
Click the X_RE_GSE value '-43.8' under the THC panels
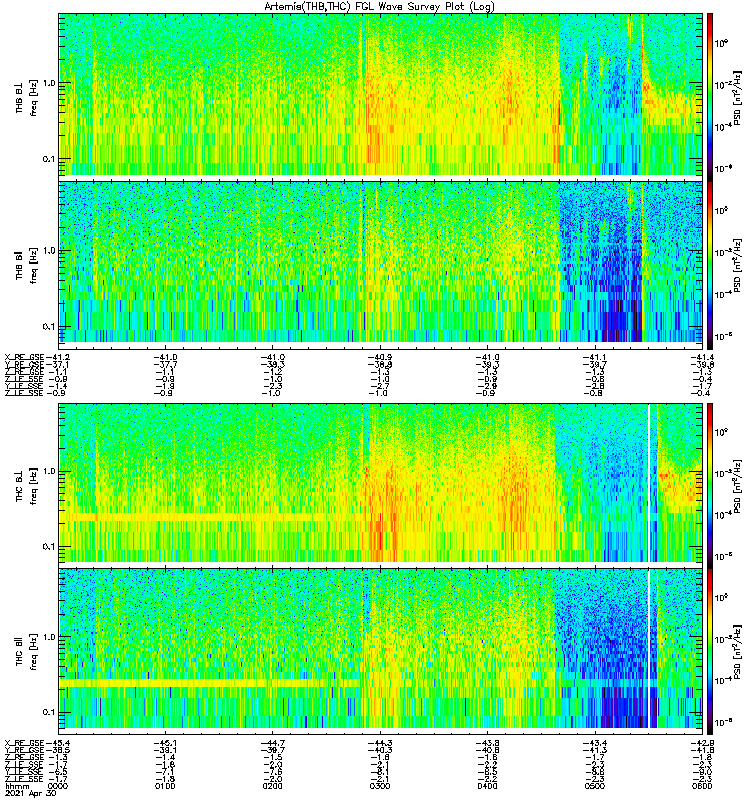click(487, 743)
